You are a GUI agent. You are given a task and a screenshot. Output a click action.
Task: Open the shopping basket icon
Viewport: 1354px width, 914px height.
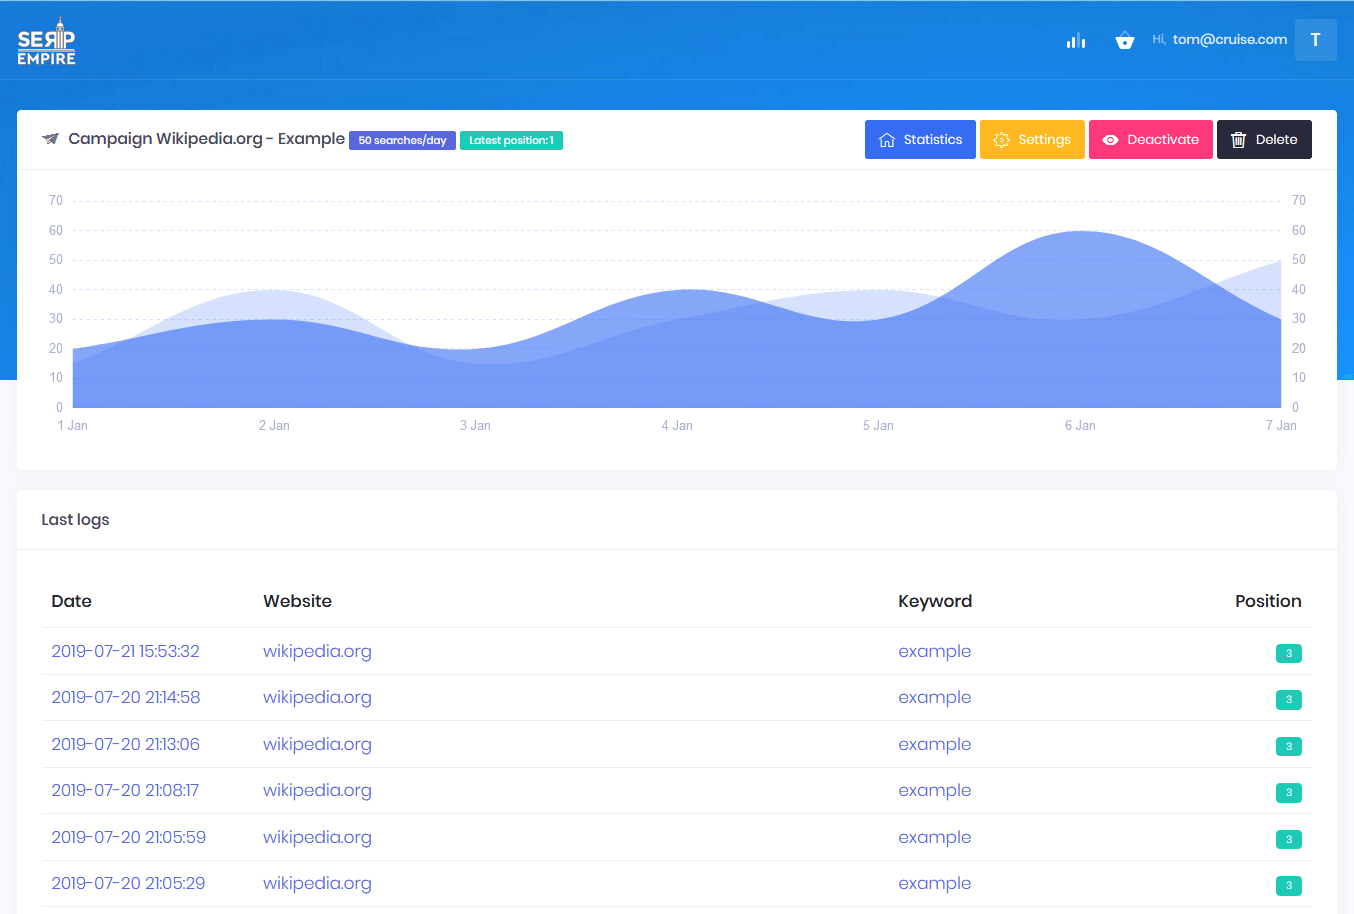1125,40
